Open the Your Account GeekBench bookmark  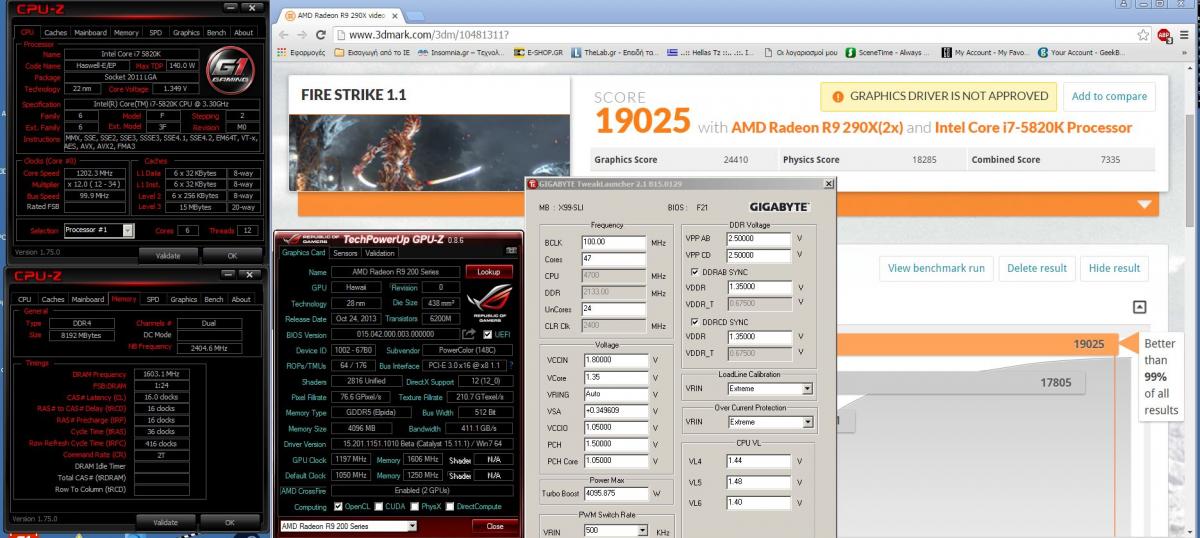[x=1079, y=53]
